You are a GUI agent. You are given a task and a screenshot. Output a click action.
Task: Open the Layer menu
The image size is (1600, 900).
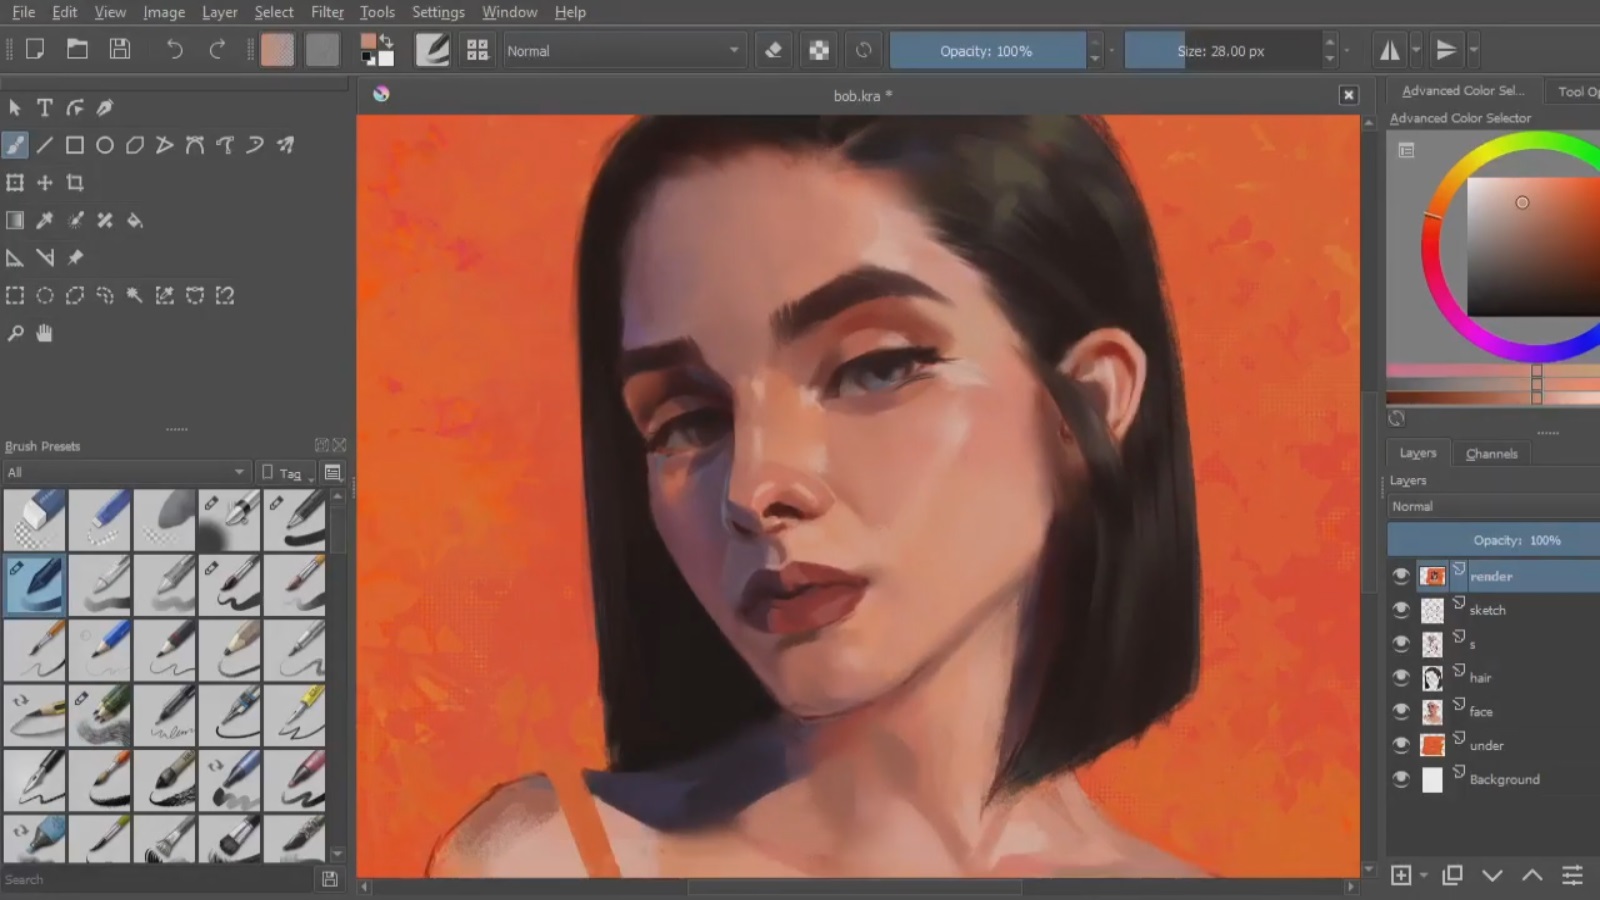tap(219, 12)
